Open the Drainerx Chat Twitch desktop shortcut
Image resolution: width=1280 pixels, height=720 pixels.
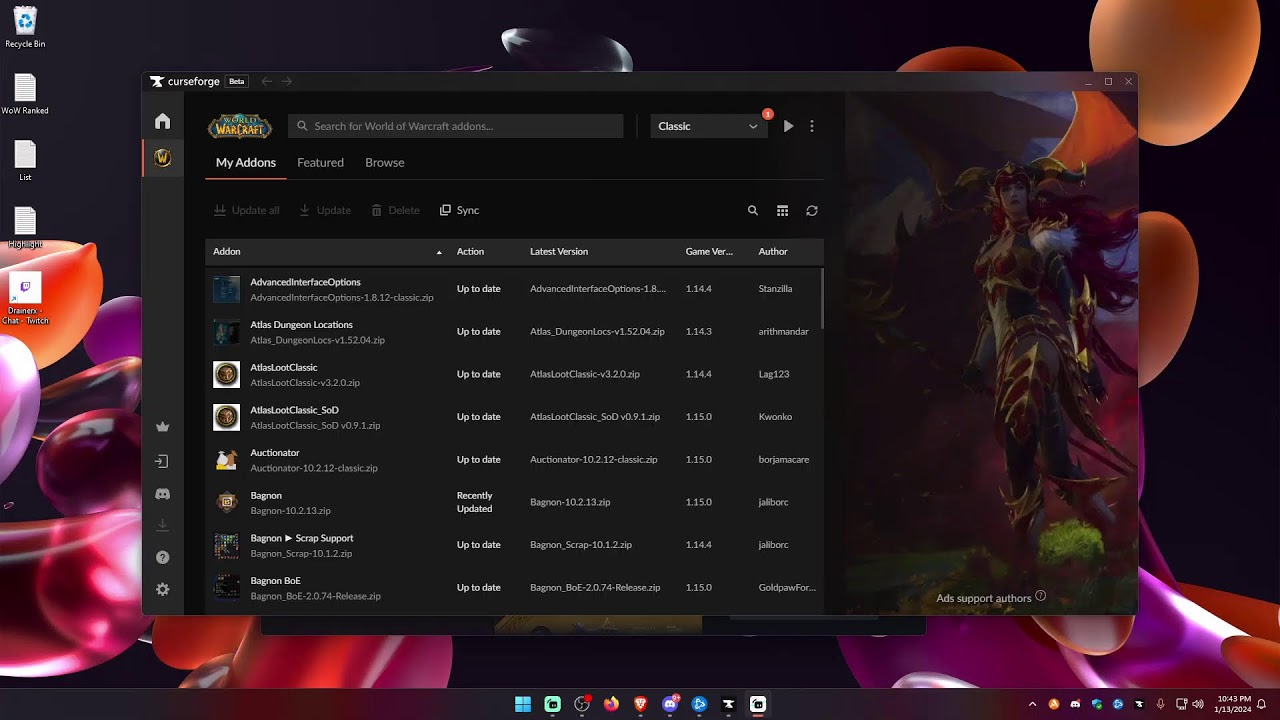25,299
